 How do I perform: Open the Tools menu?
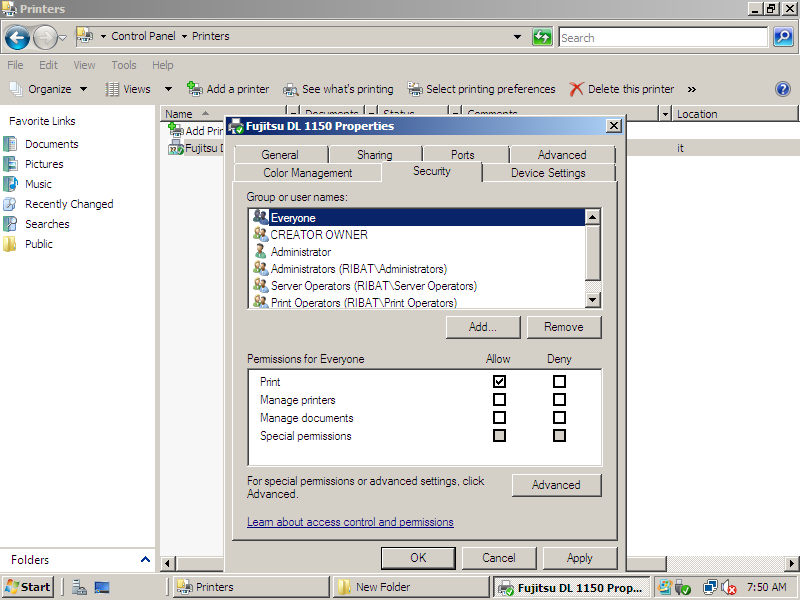tap(124, 65)
